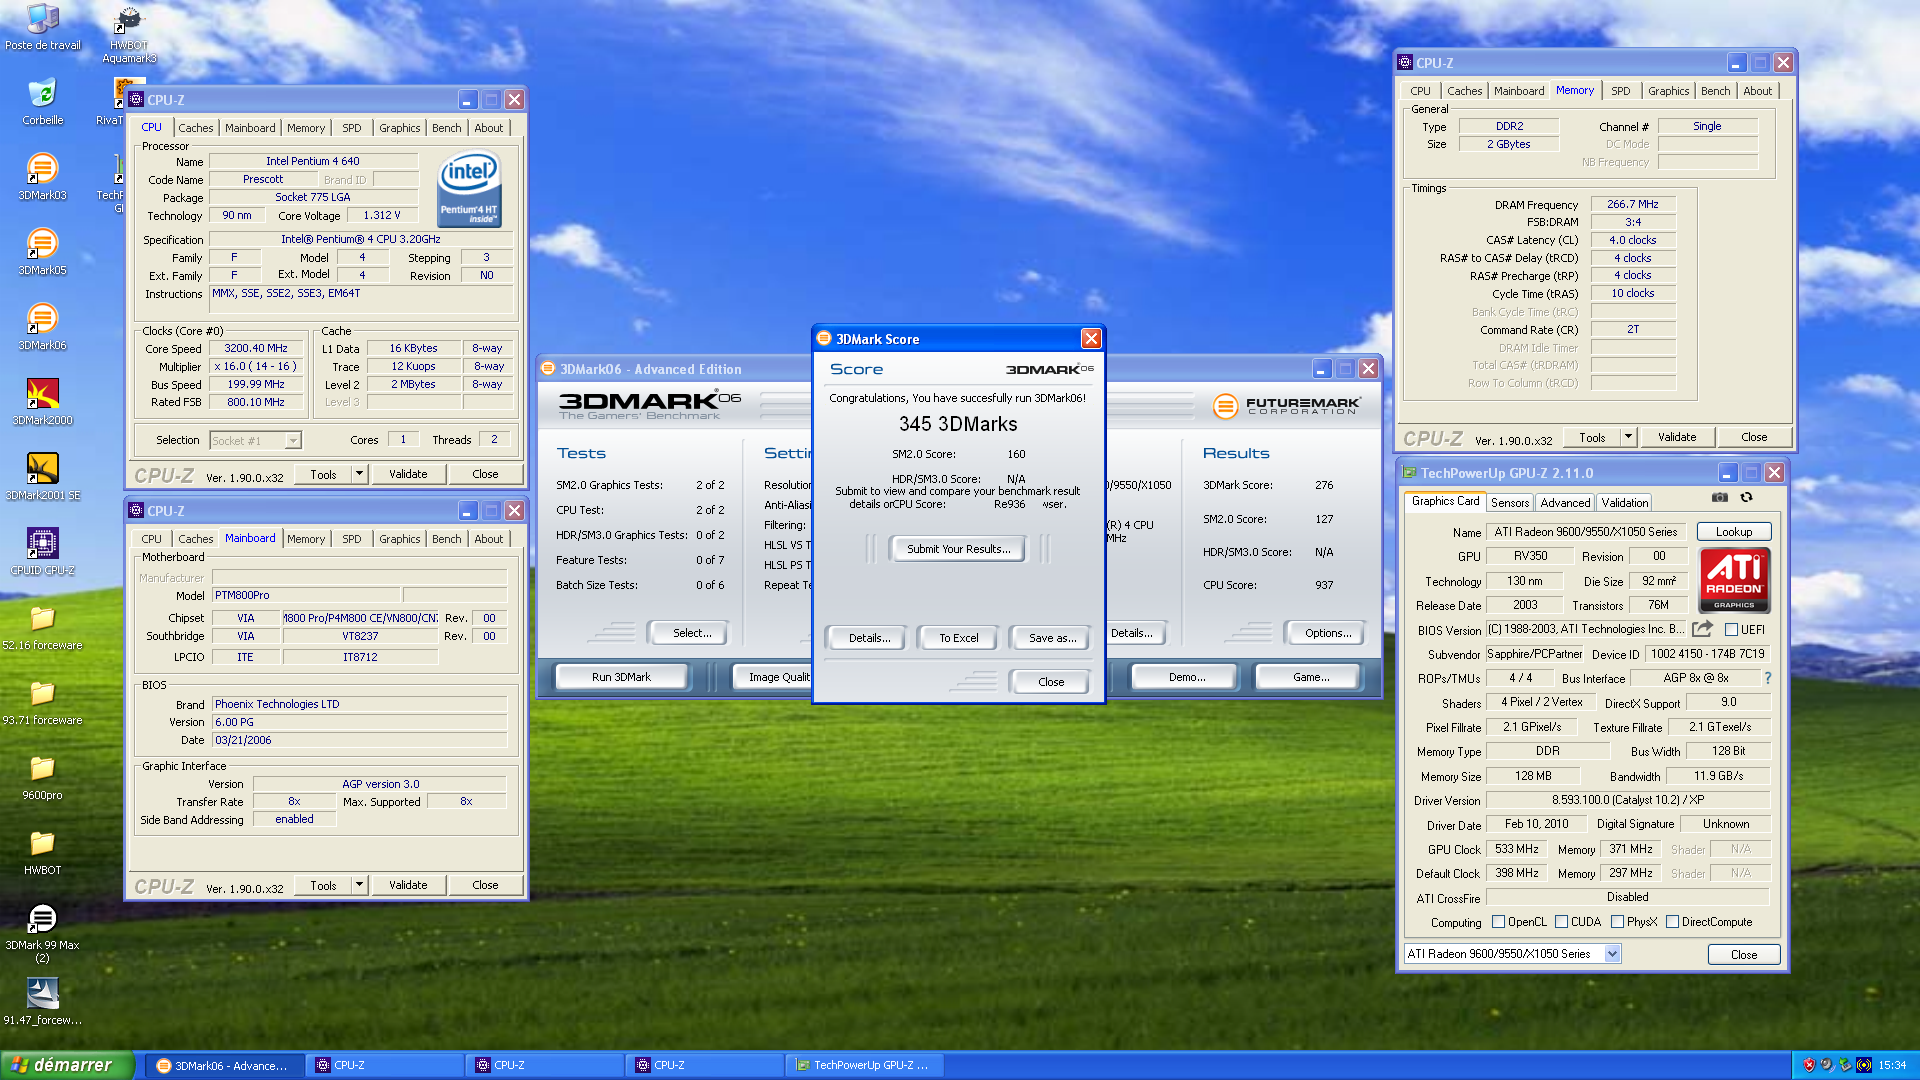1920x1080 pixels.
Task: Toggle the CUDA checkbox
Action: click(x=1561, y=922)
